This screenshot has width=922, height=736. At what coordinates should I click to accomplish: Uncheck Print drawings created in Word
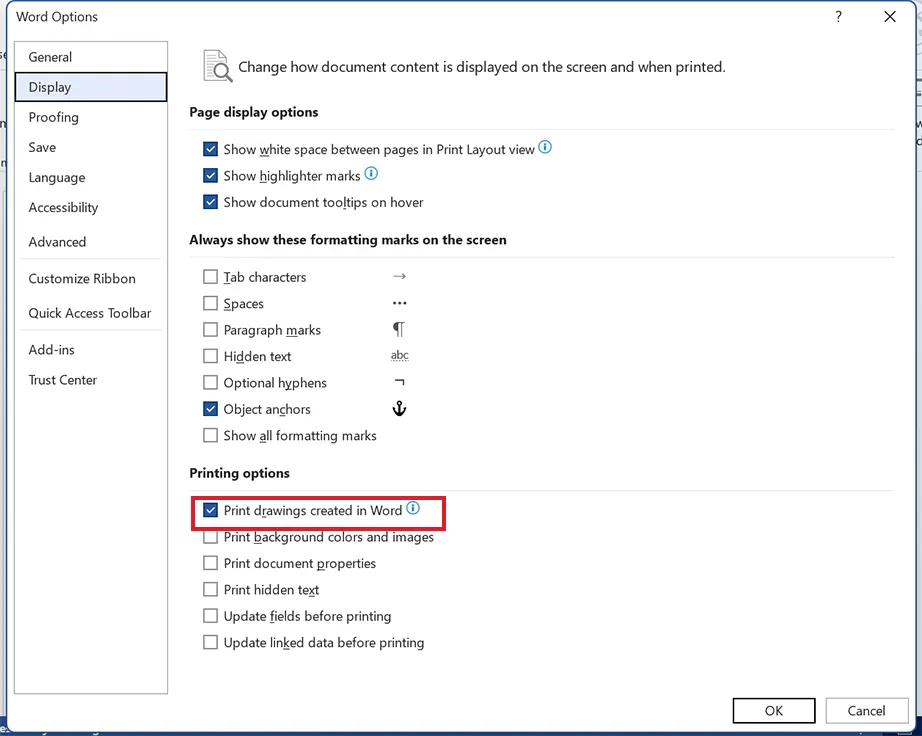[x=210, y=510]
